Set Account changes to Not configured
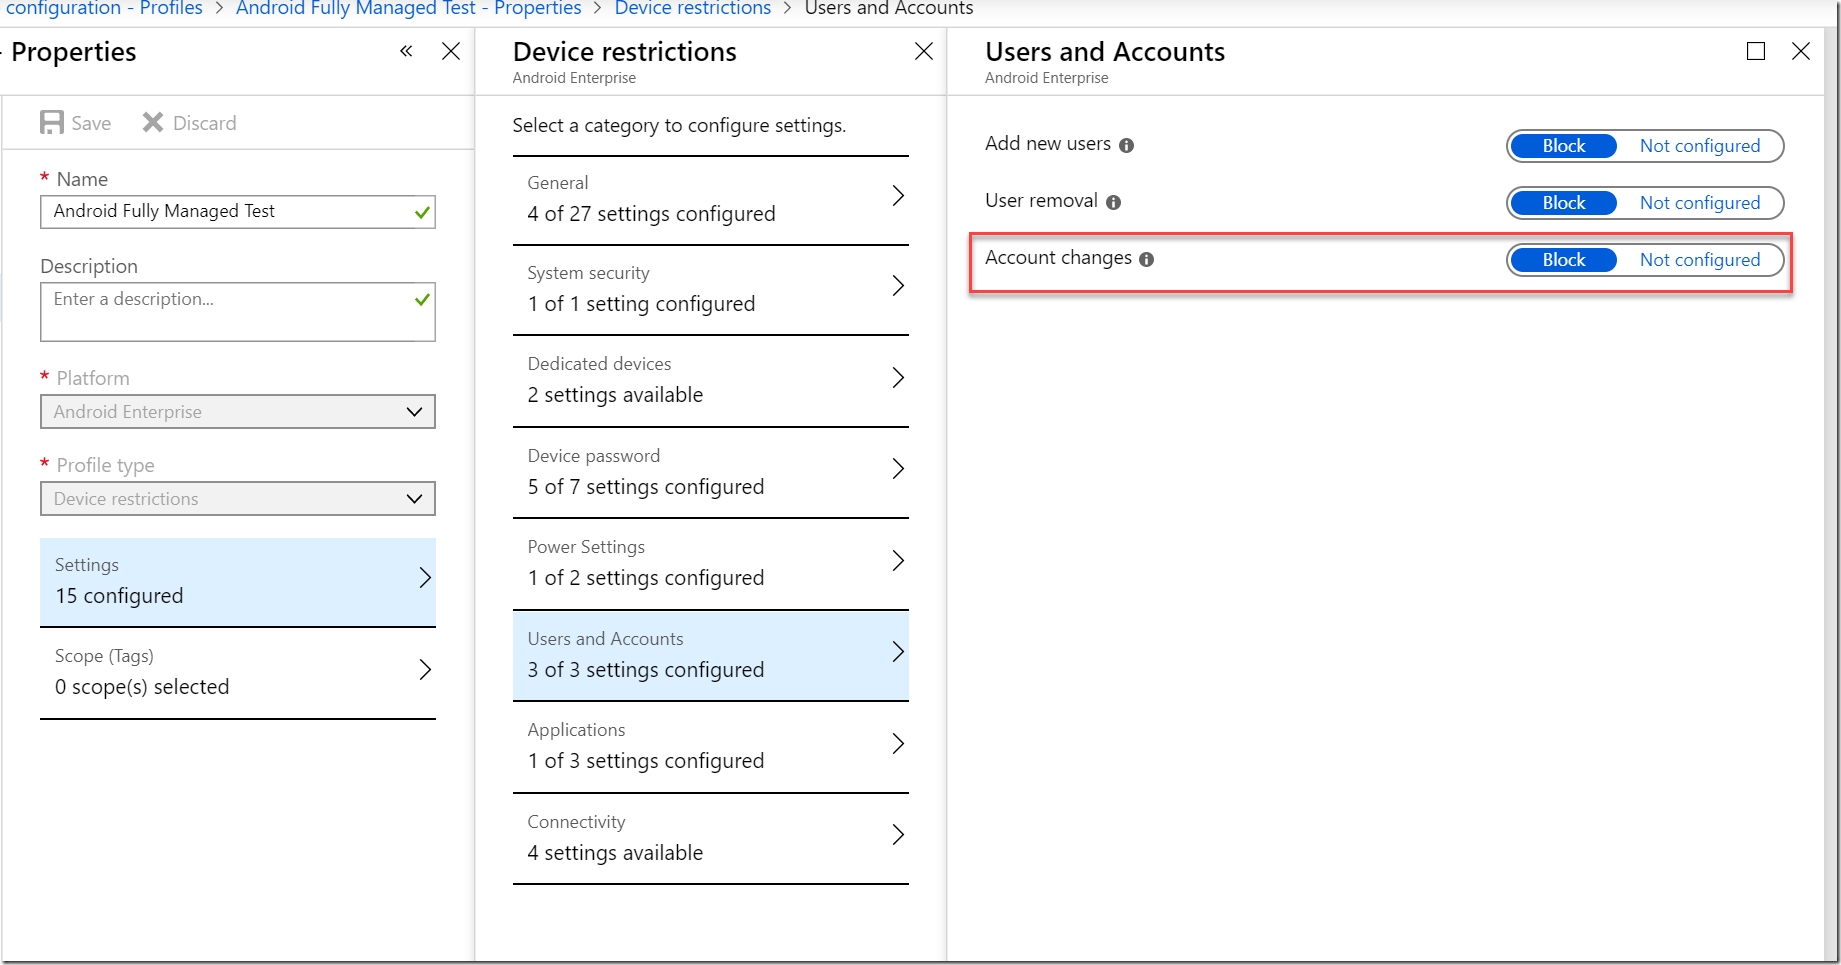The height and width of the screenshot is (965, 1841). pos(1700,259)
